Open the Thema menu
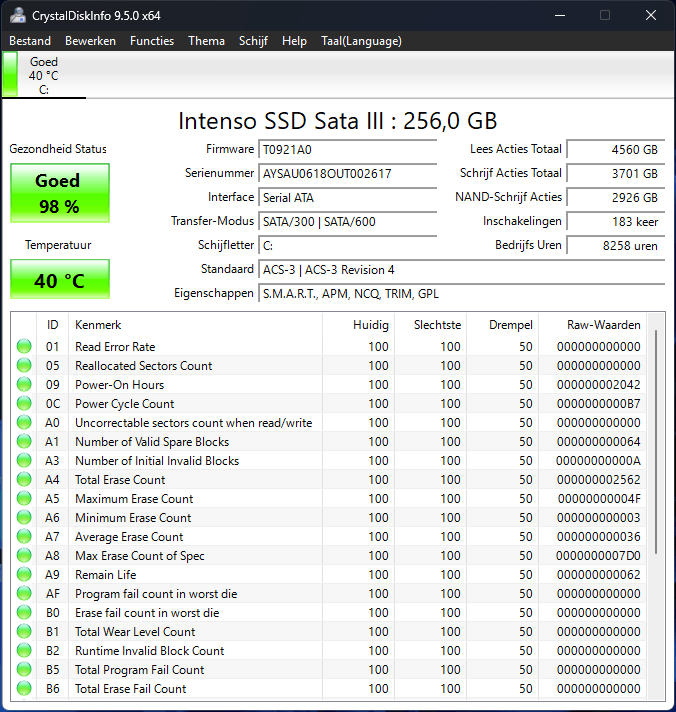This screenshot has width=676, height=712. click(x=206, y=41)
